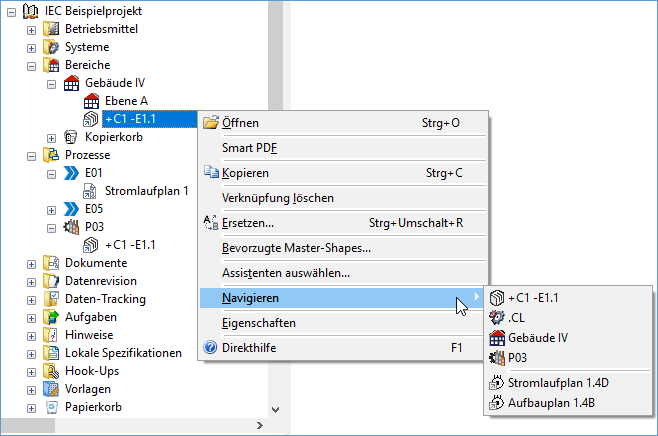
Task: Click the Stromlaufplan 1.4D document icon
Action: coord(496,382)
